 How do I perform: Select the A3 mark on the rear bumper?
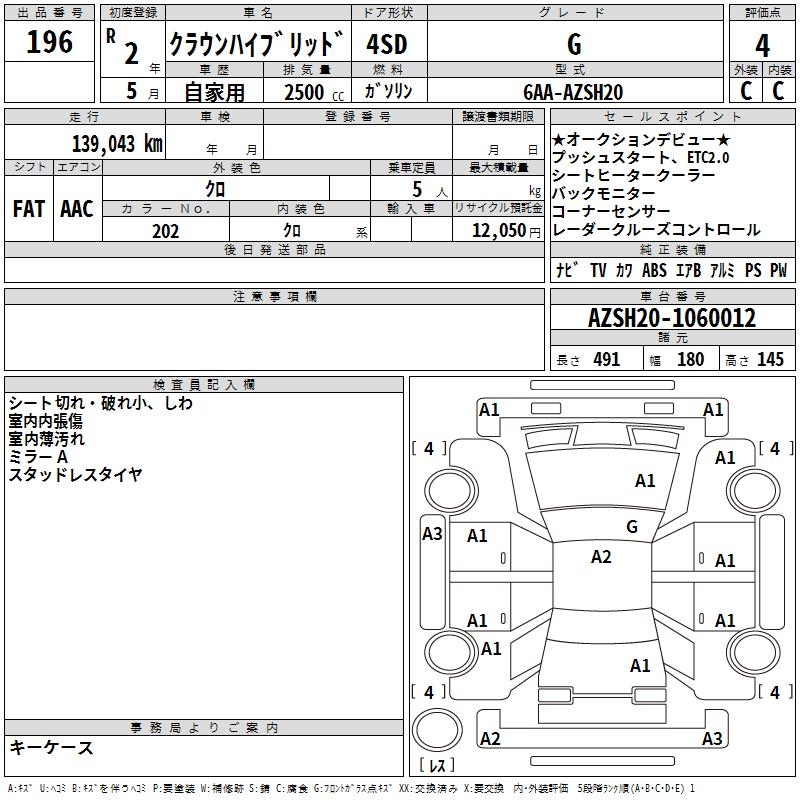(x=712, y=738)
